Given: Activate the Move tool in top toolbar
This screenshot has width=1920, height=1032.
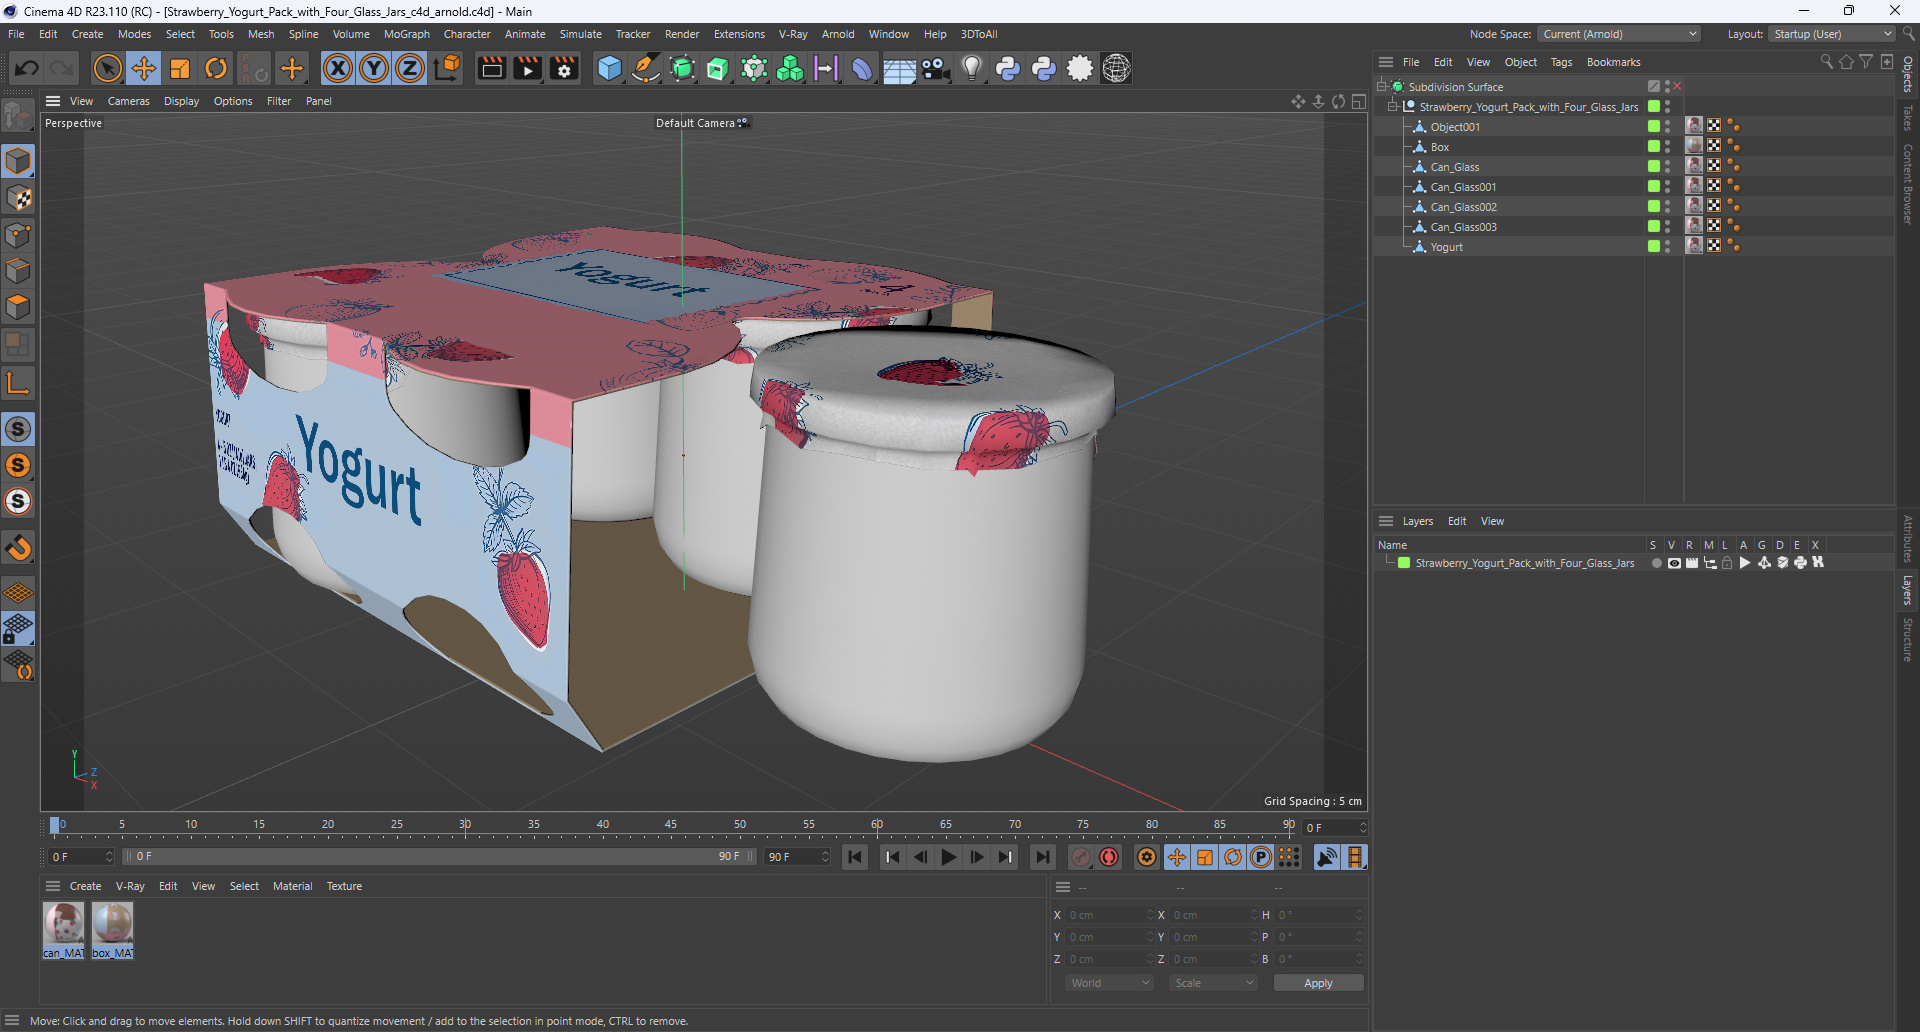Looking at the screenshot, I should [144, 68].
